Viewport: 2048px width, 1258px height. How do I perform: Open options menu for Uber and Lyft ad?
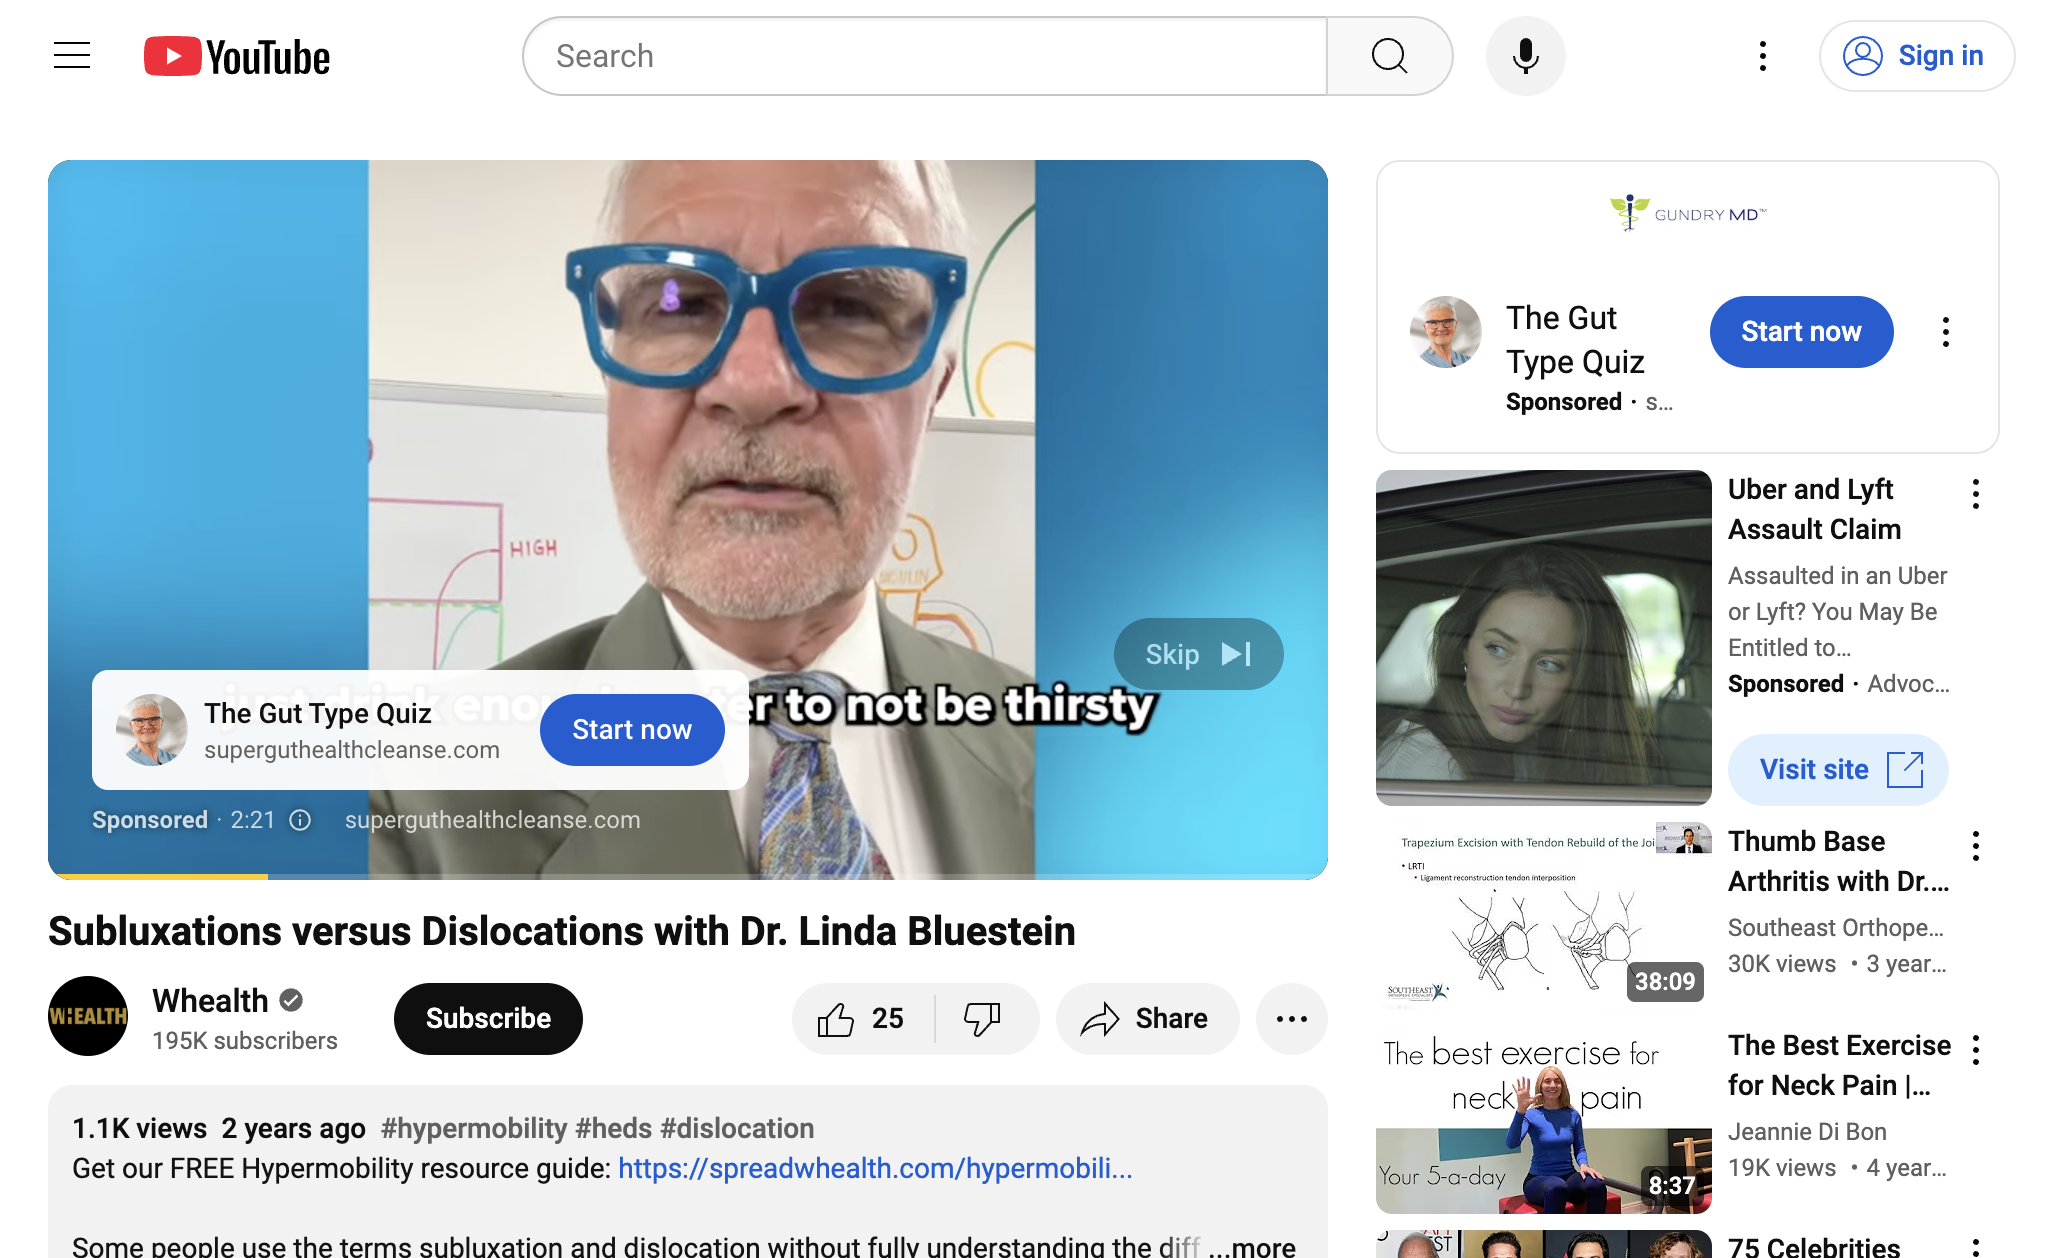1975,494
